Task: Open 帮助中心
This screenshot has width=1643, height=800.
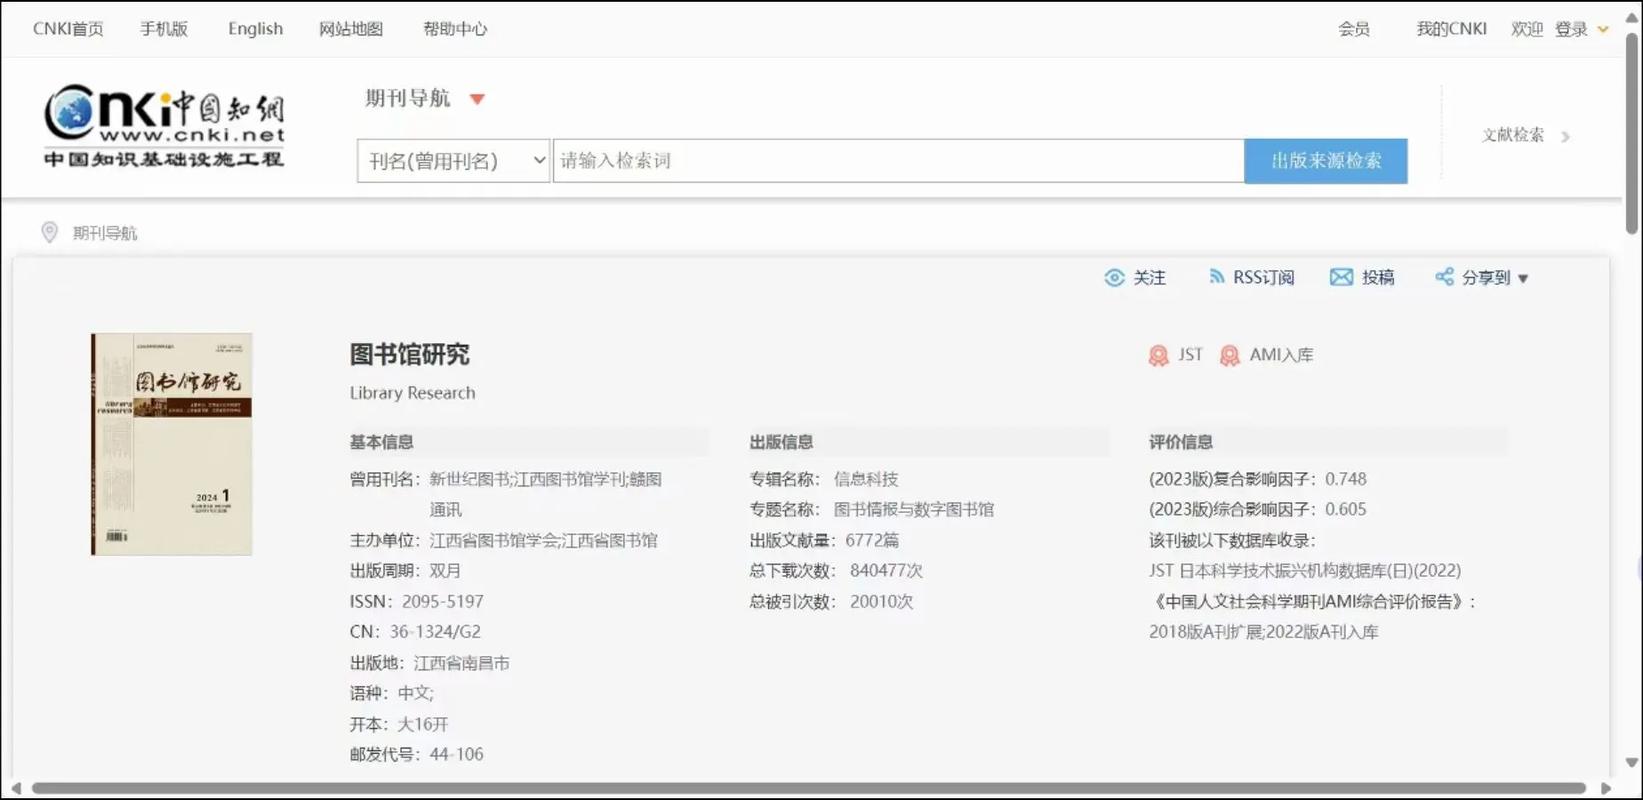Action: coord(455,29)
